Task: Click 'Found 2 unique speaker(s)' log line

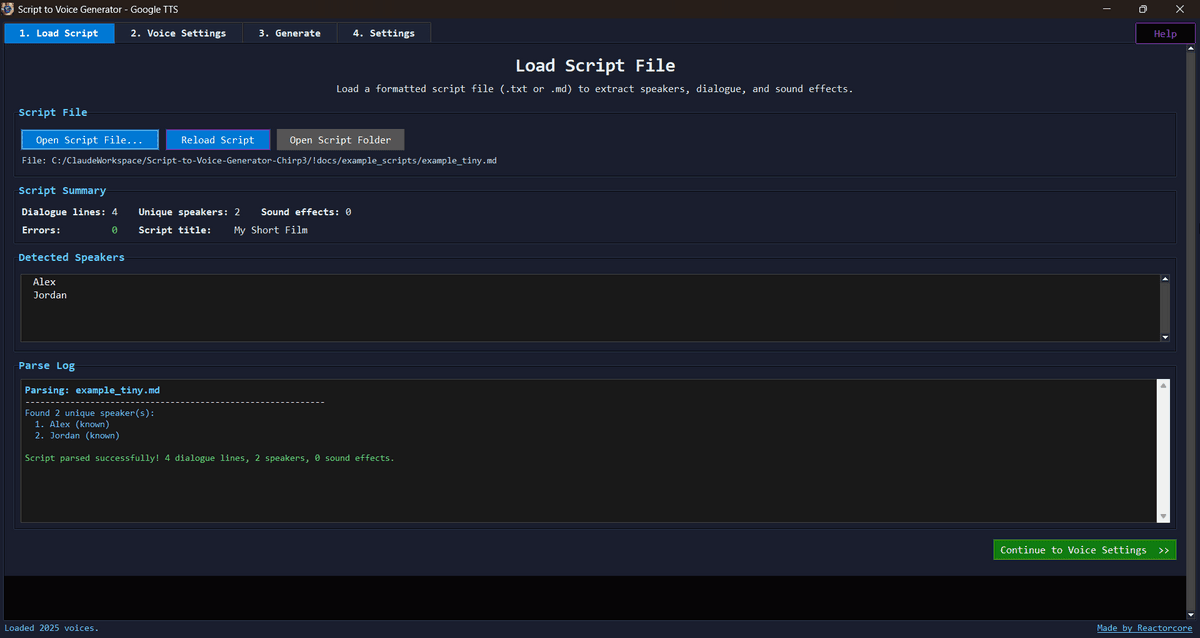Action: tap(90, 413)
